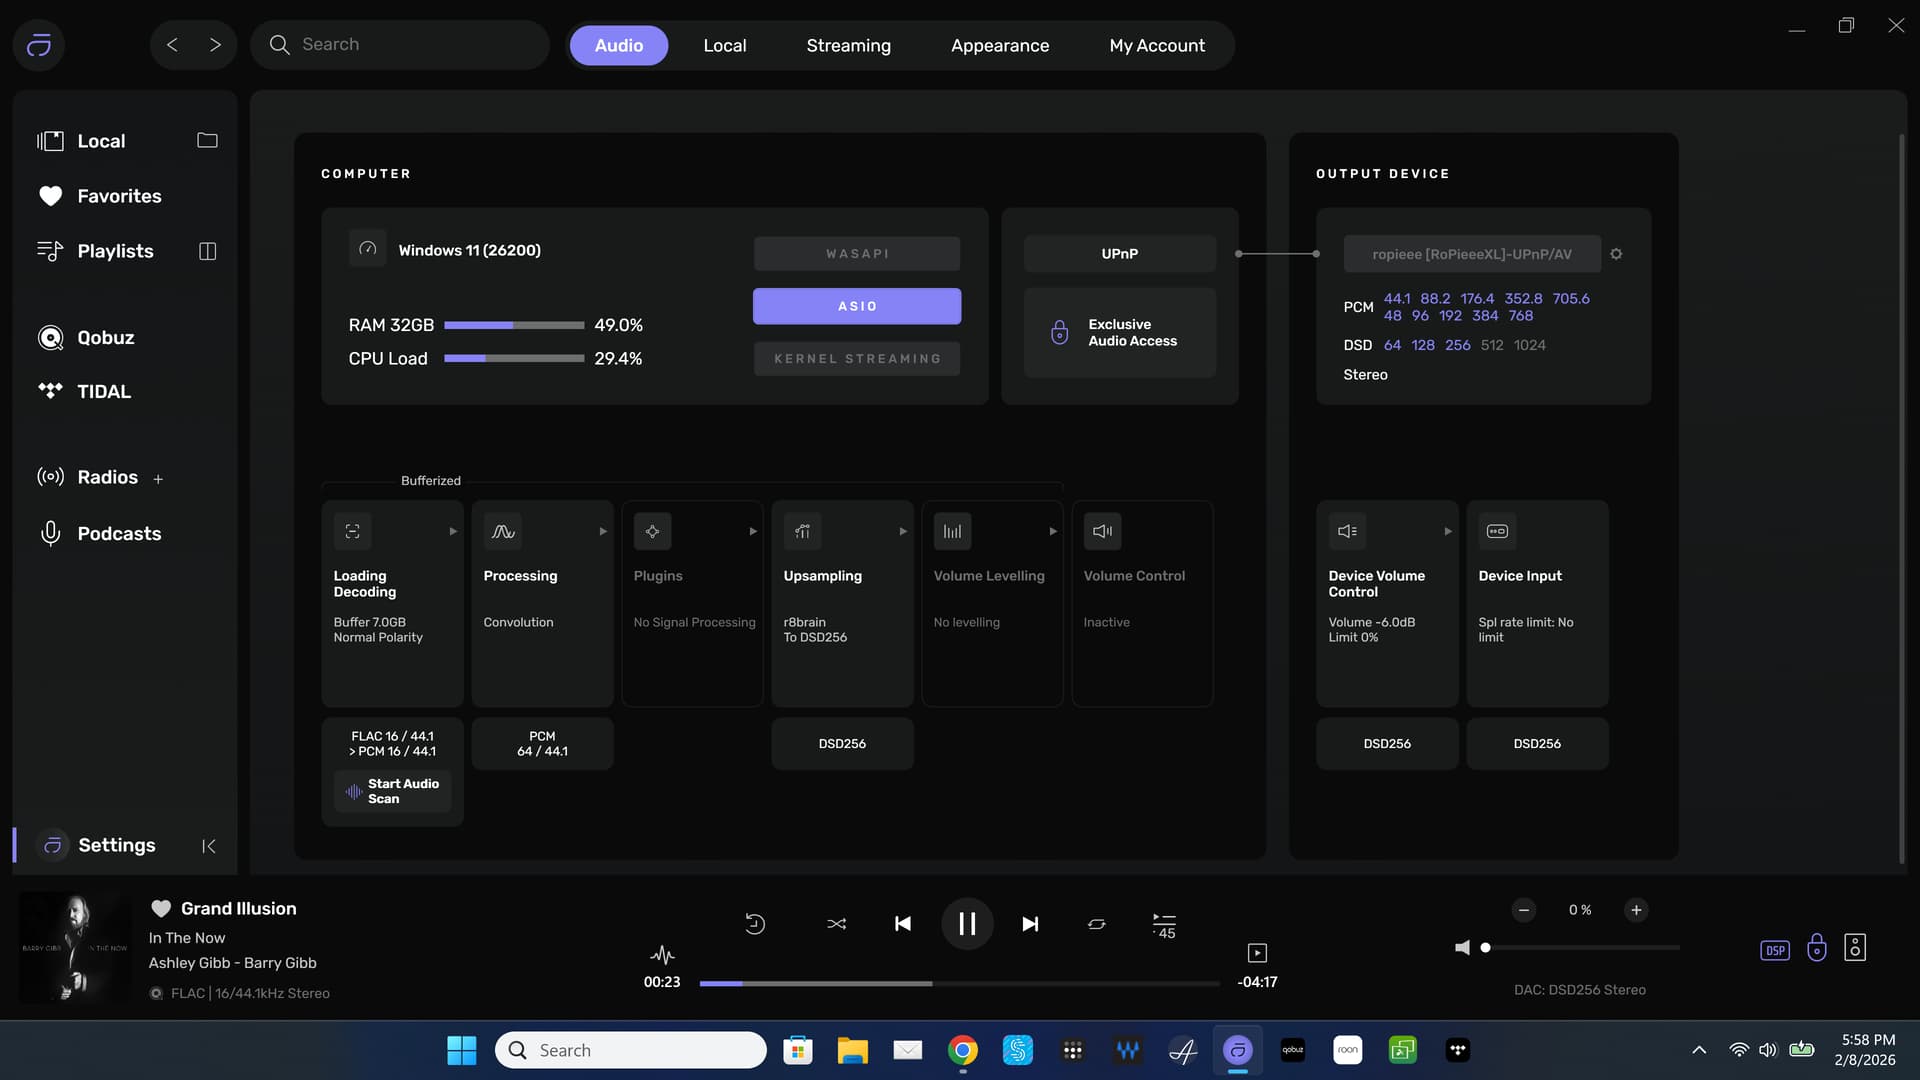Toggle shuffle playback icon
1920x1080 pixels.
coord(836,924)
